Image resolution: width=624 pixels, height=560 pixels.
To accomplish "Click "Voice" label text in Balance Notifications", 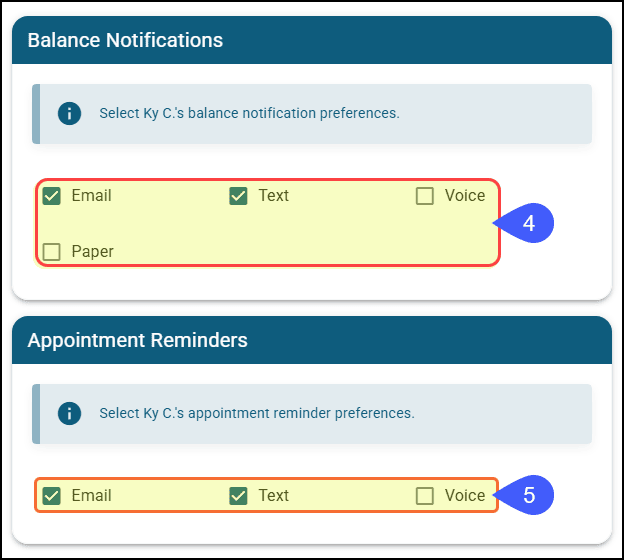I will click(465, 196).
